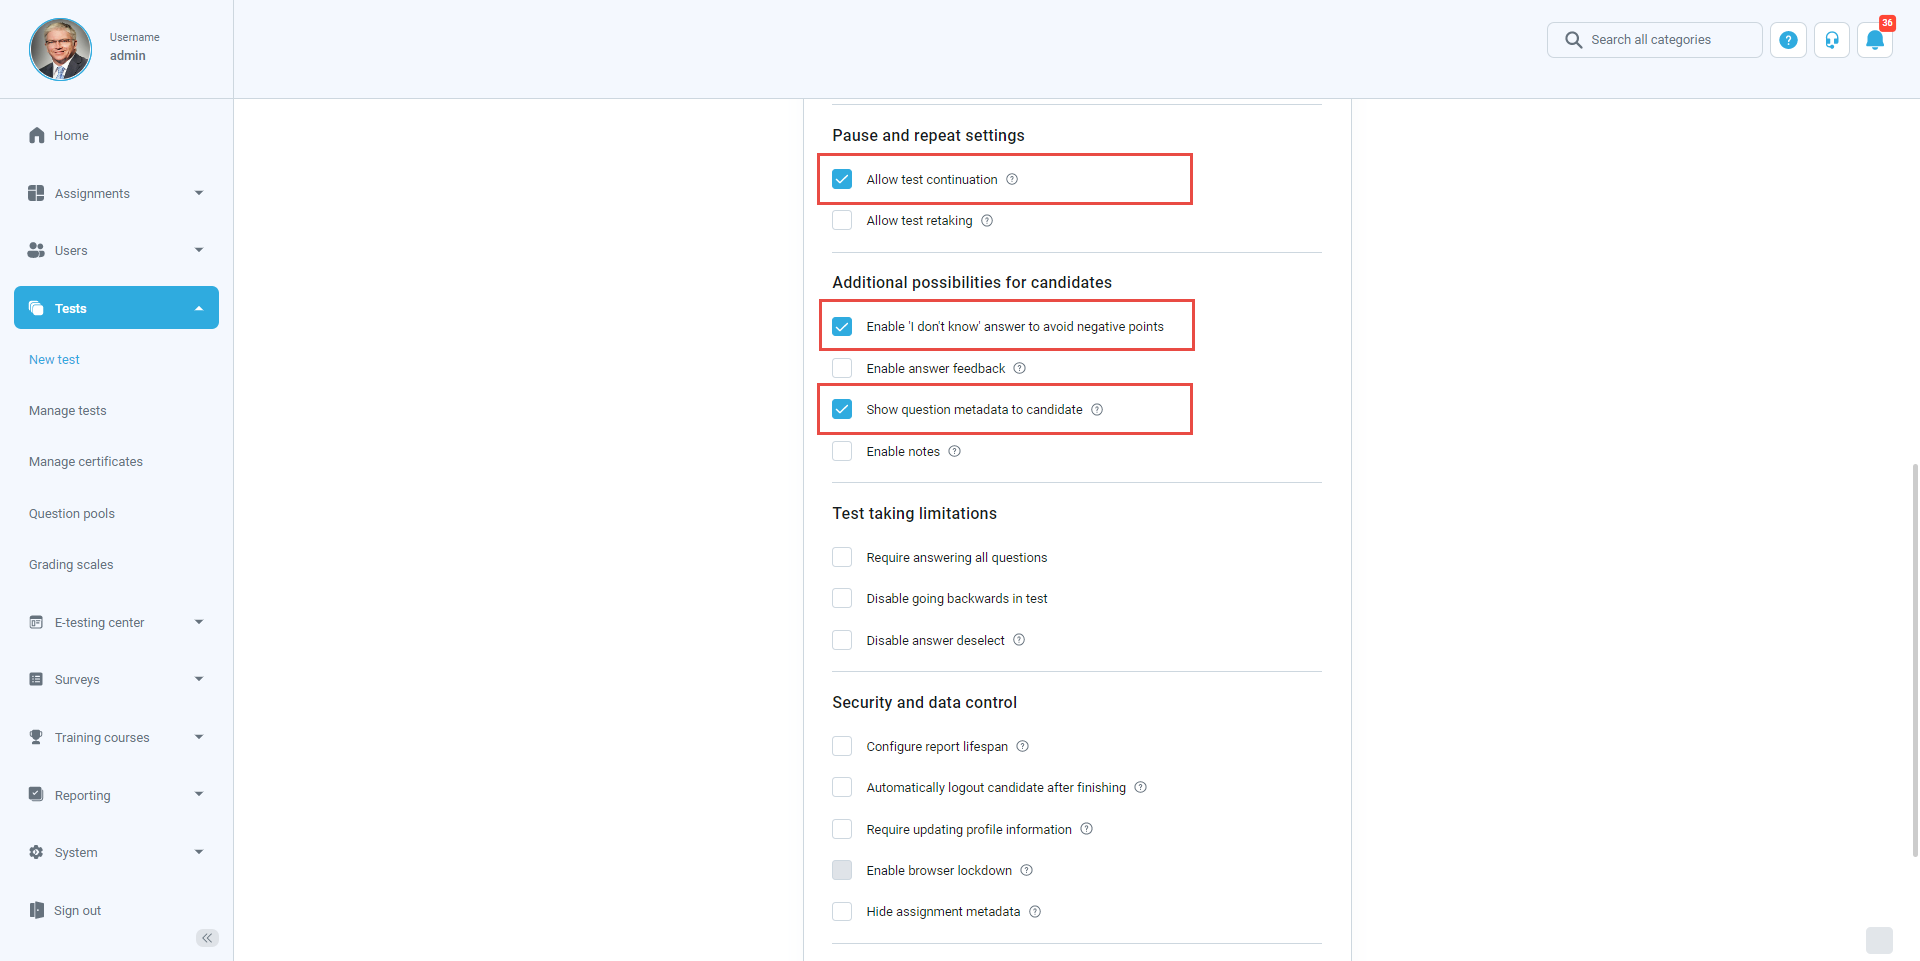This screenshot has height=961, width=1920.
Task: Check Require answering all questions
Action: point(842,557)
